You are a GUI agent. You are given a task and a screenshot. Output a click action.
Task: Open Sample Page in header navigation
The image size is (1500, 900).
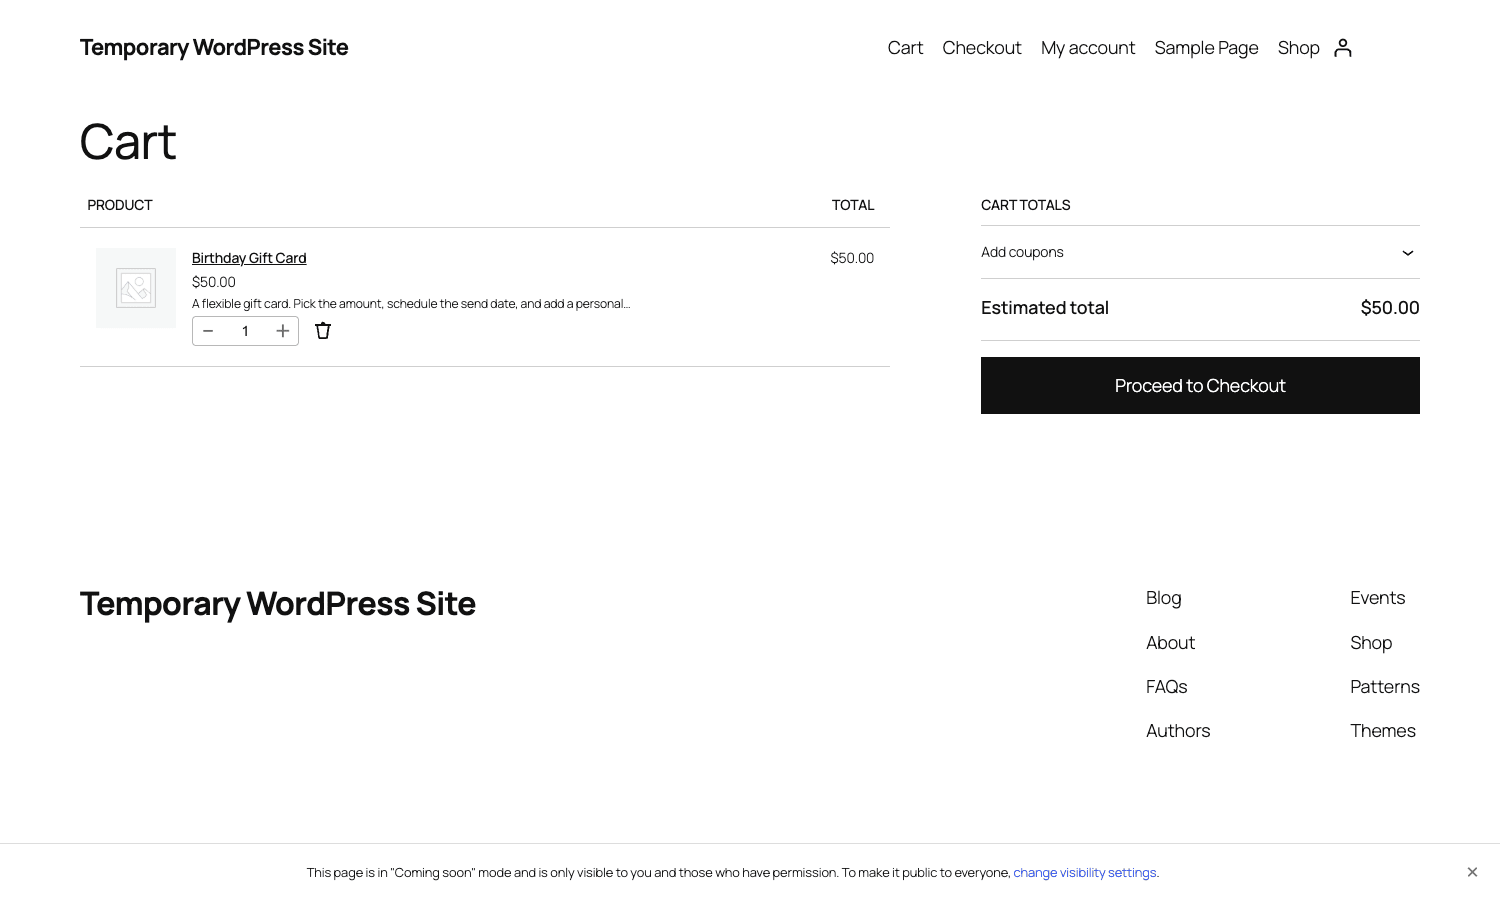click(1206, 48)
